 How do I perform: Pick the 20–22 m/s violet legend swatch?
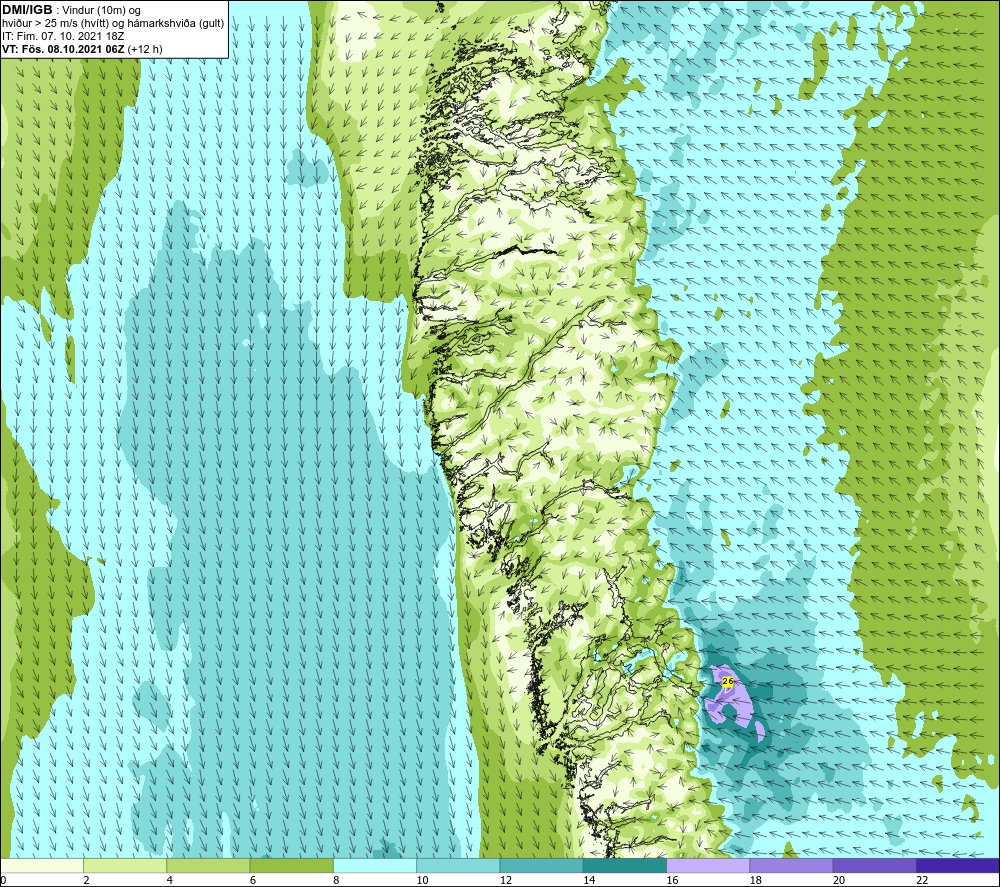click(x=874, y=865)
